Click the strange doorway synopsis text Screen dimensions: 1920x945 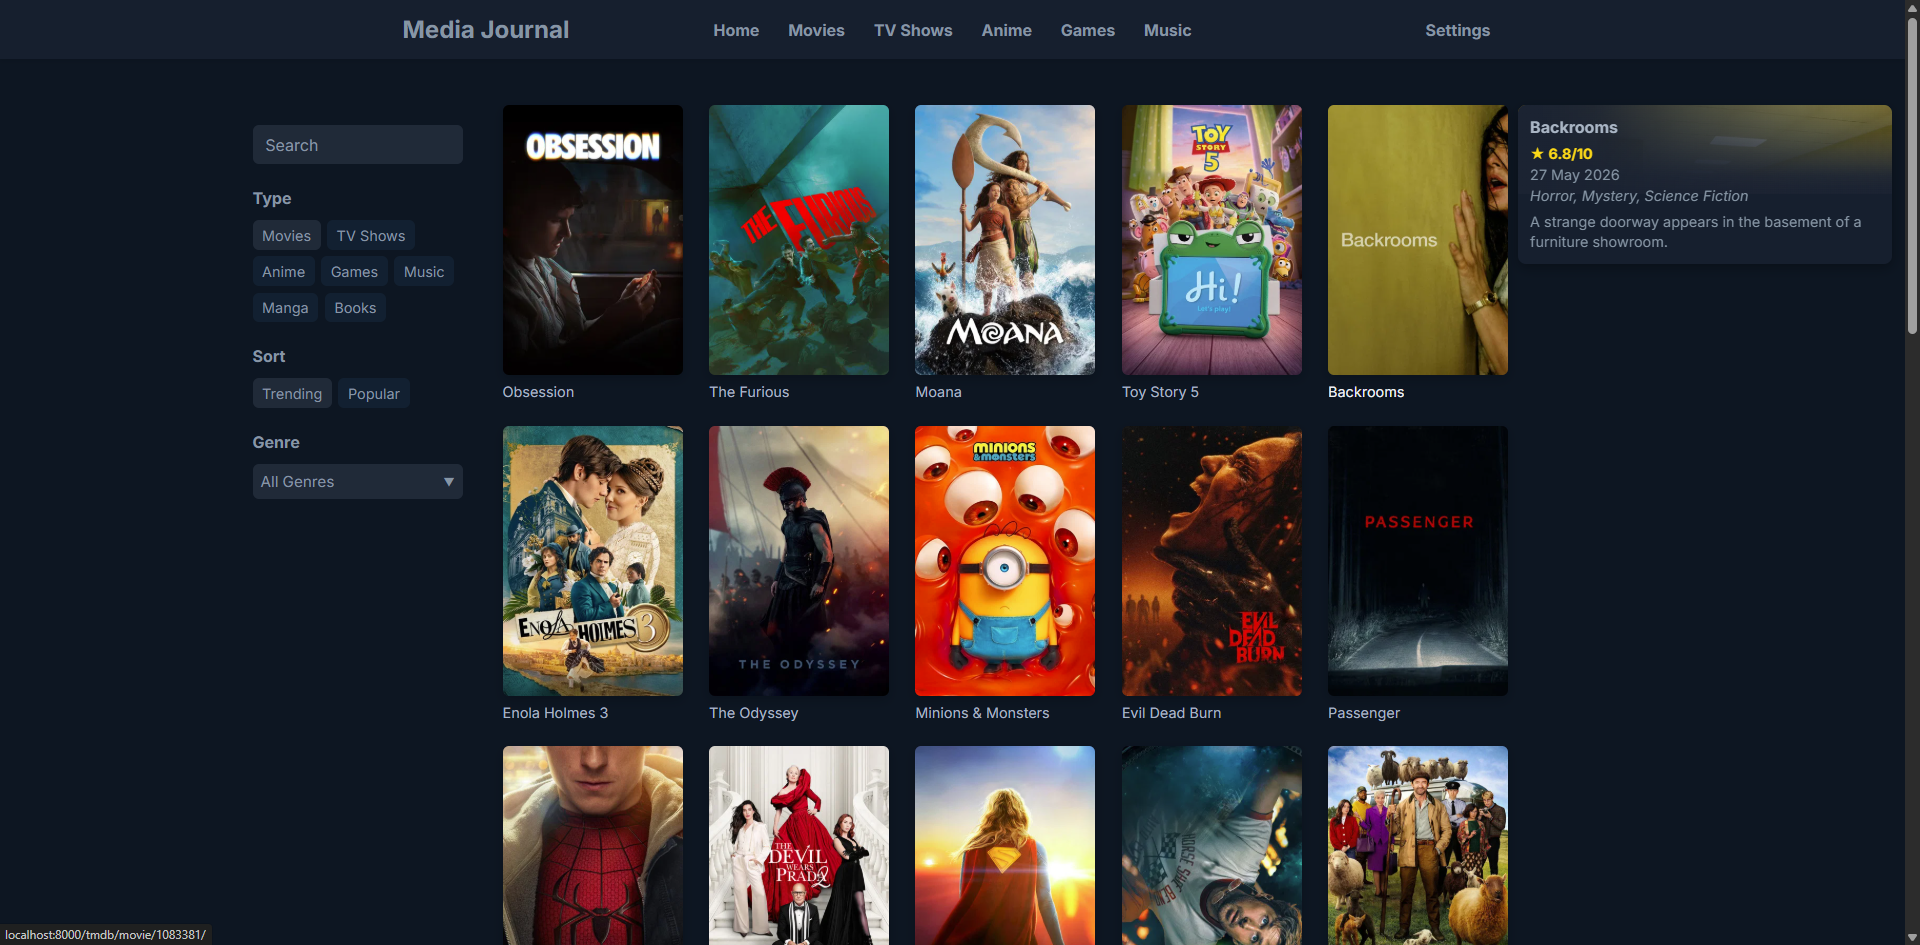tap(1695, 232)
